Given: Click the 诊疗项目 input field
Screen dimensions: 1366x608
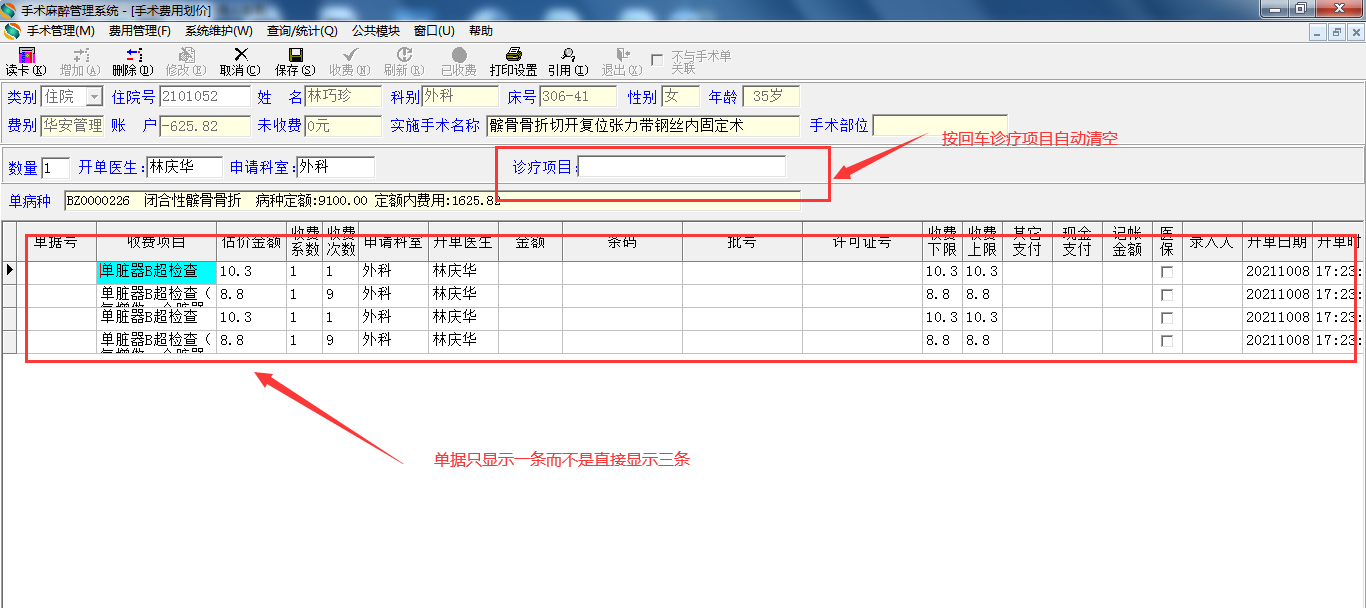Looking at the screenshot, I should pos(682,167).
